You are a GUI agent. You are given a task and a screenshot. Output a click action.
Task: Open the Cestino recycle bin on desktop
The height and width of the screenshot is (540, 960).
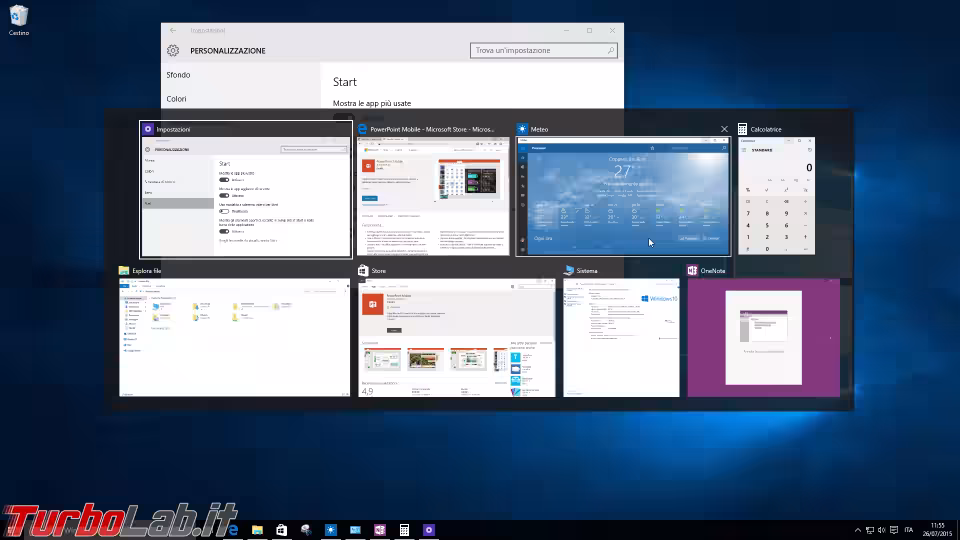[x=18, y=20]
